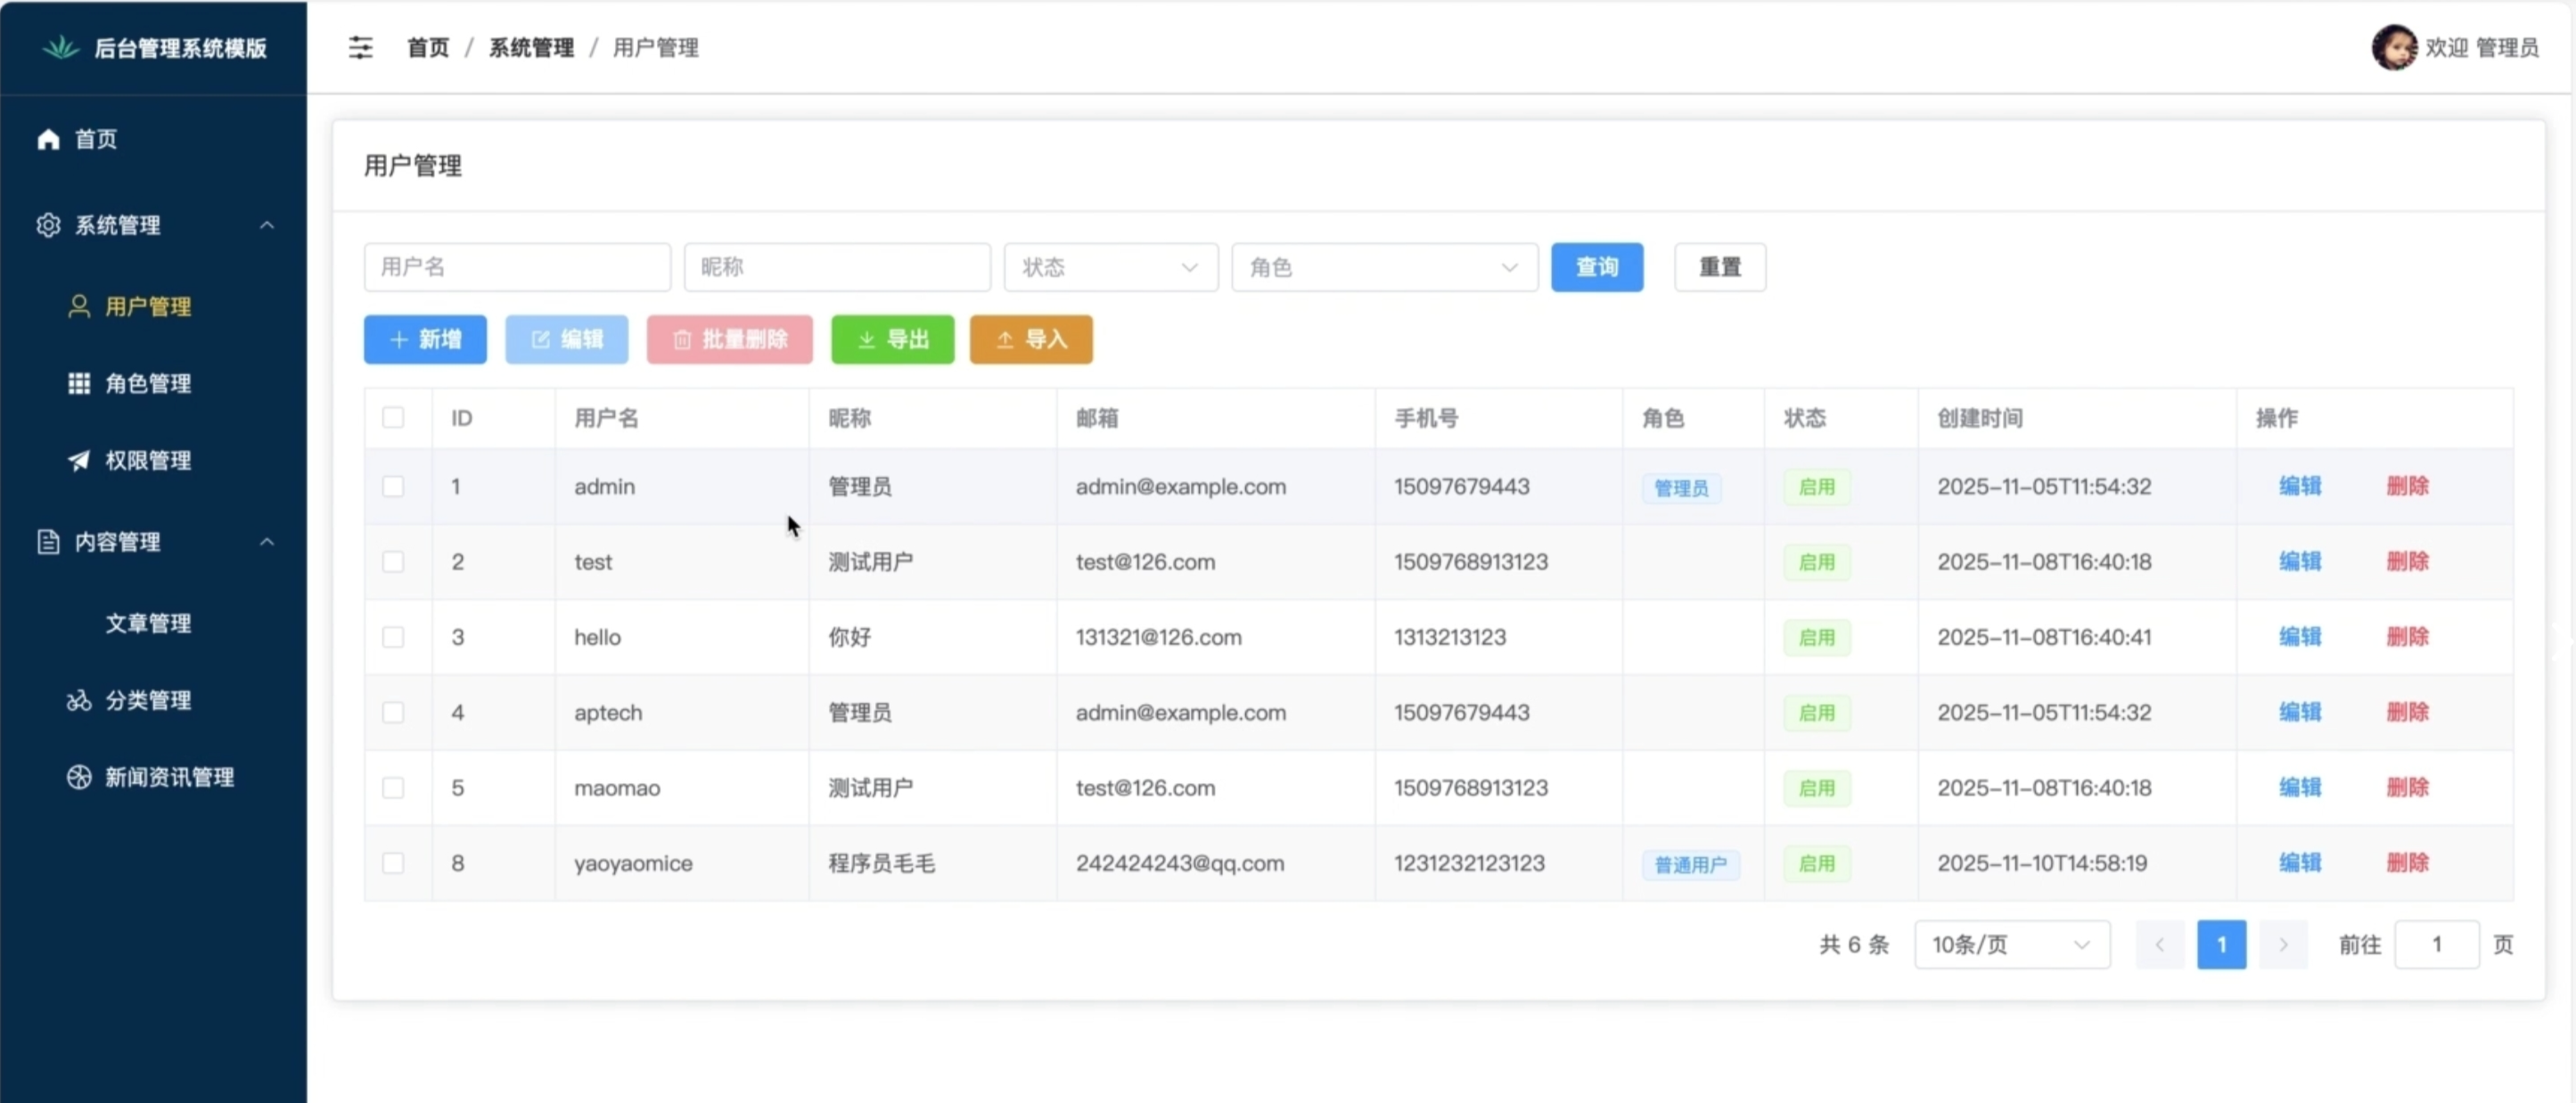Click the blue 查询 search button
Image resolution: width=2576 pixels, height=1103 pixels.
click(x=1596, y=267)
